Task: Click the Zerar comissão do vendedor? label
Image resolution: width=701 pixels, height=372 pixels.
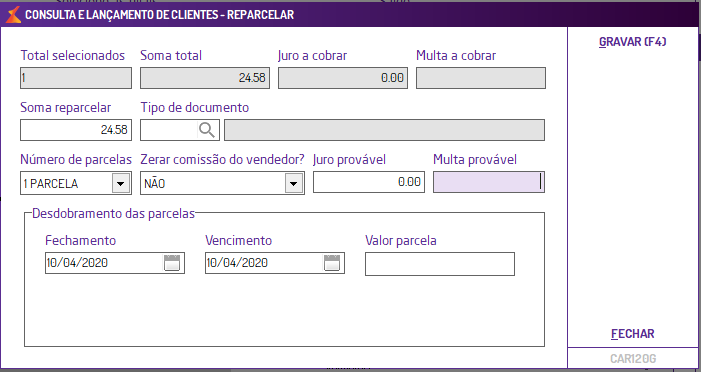Action: [222, 160]
